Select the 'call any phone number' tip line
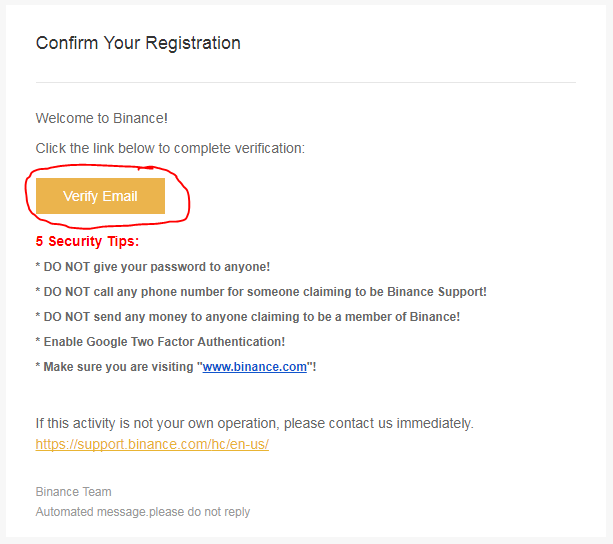The width and height of the screenshot is (613, 544). (261, 292)
